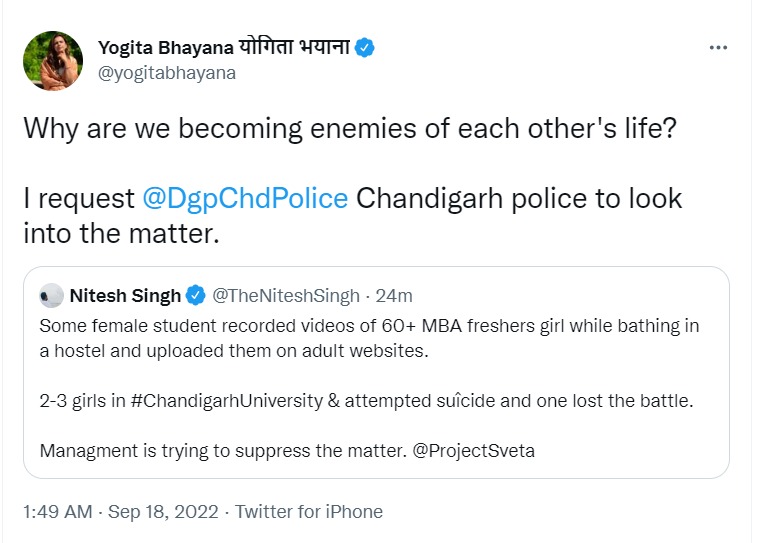Screen dimensions: 762x543
Task: Click the blue verified badge beside Yogita Bhayana
Action: pyautogui.click(x=366, y=47)
